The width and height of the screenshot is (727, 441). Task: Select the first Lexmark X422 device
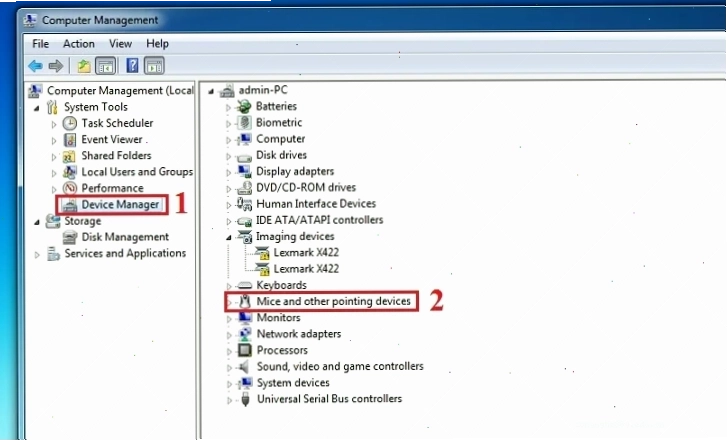(x=306, y=252)
